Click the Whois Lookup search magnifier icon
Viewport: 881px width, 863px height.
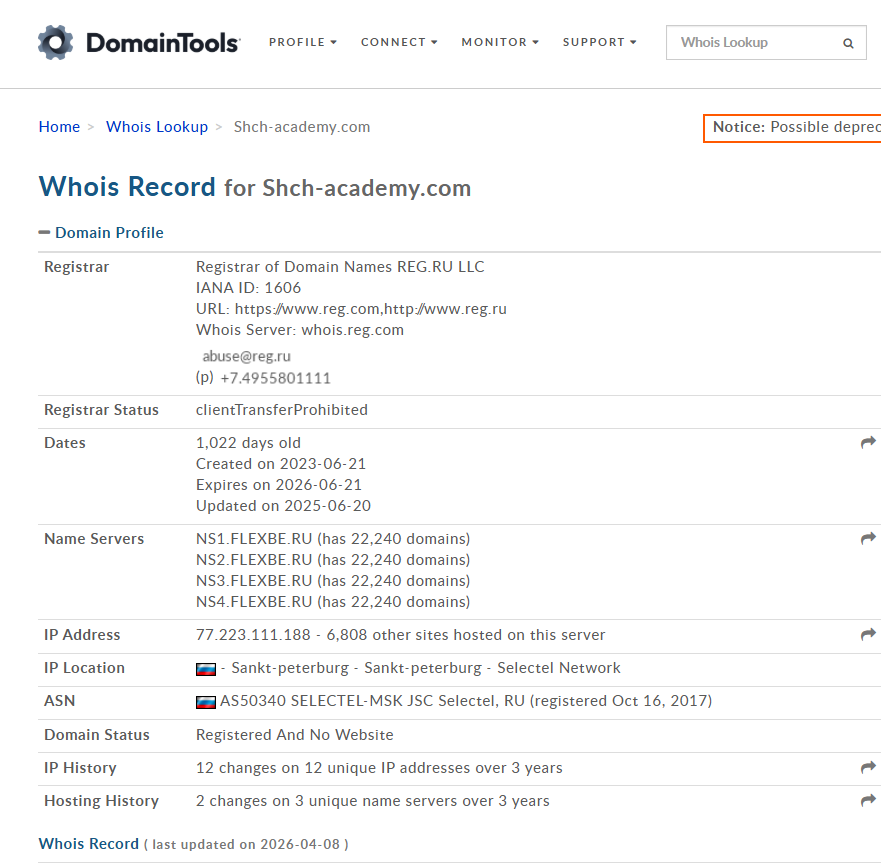click(848, 43)
